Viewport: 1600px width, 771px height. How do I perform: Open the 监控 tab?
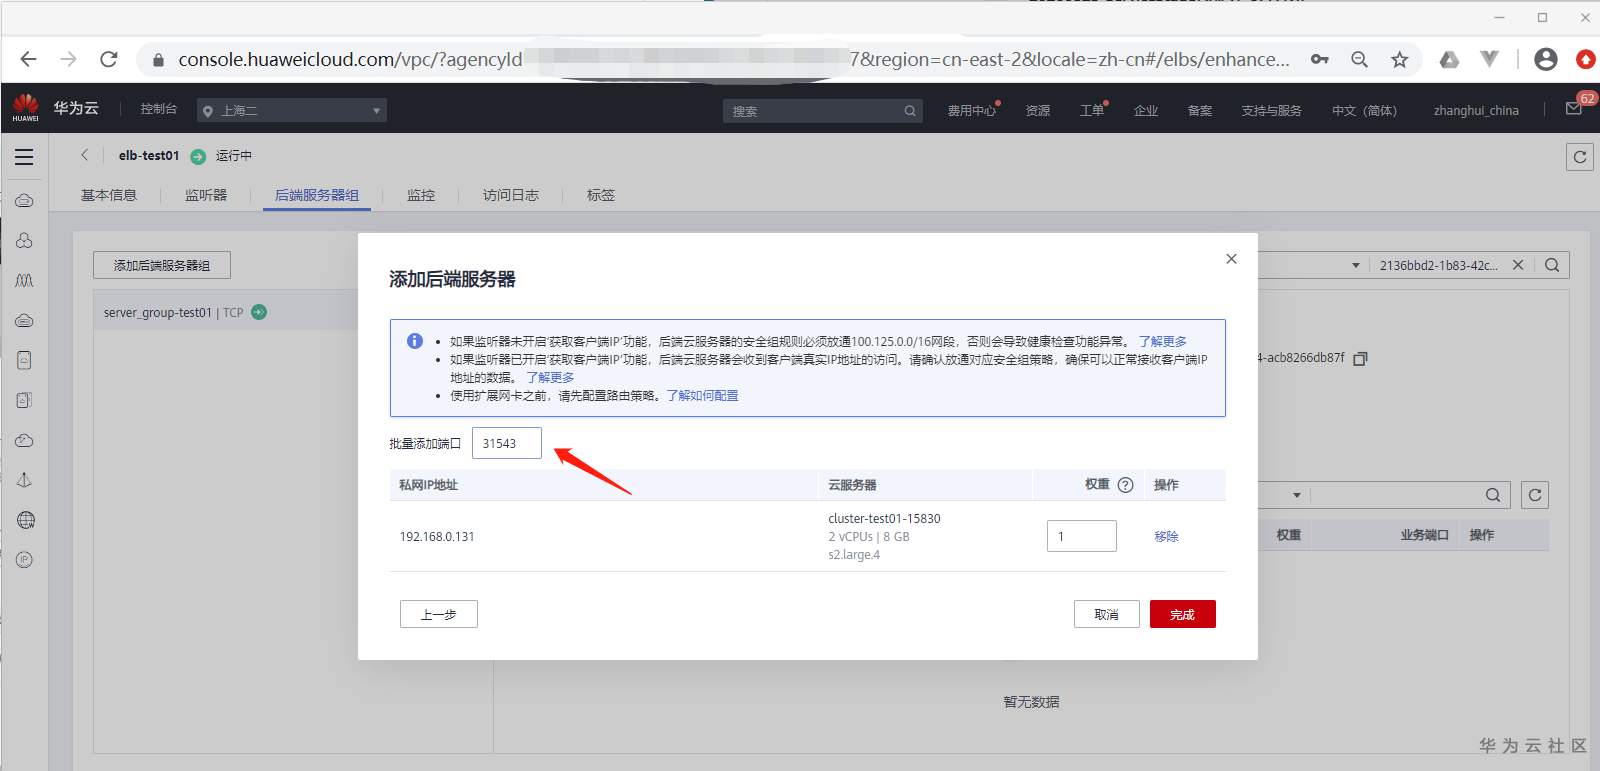421,195
